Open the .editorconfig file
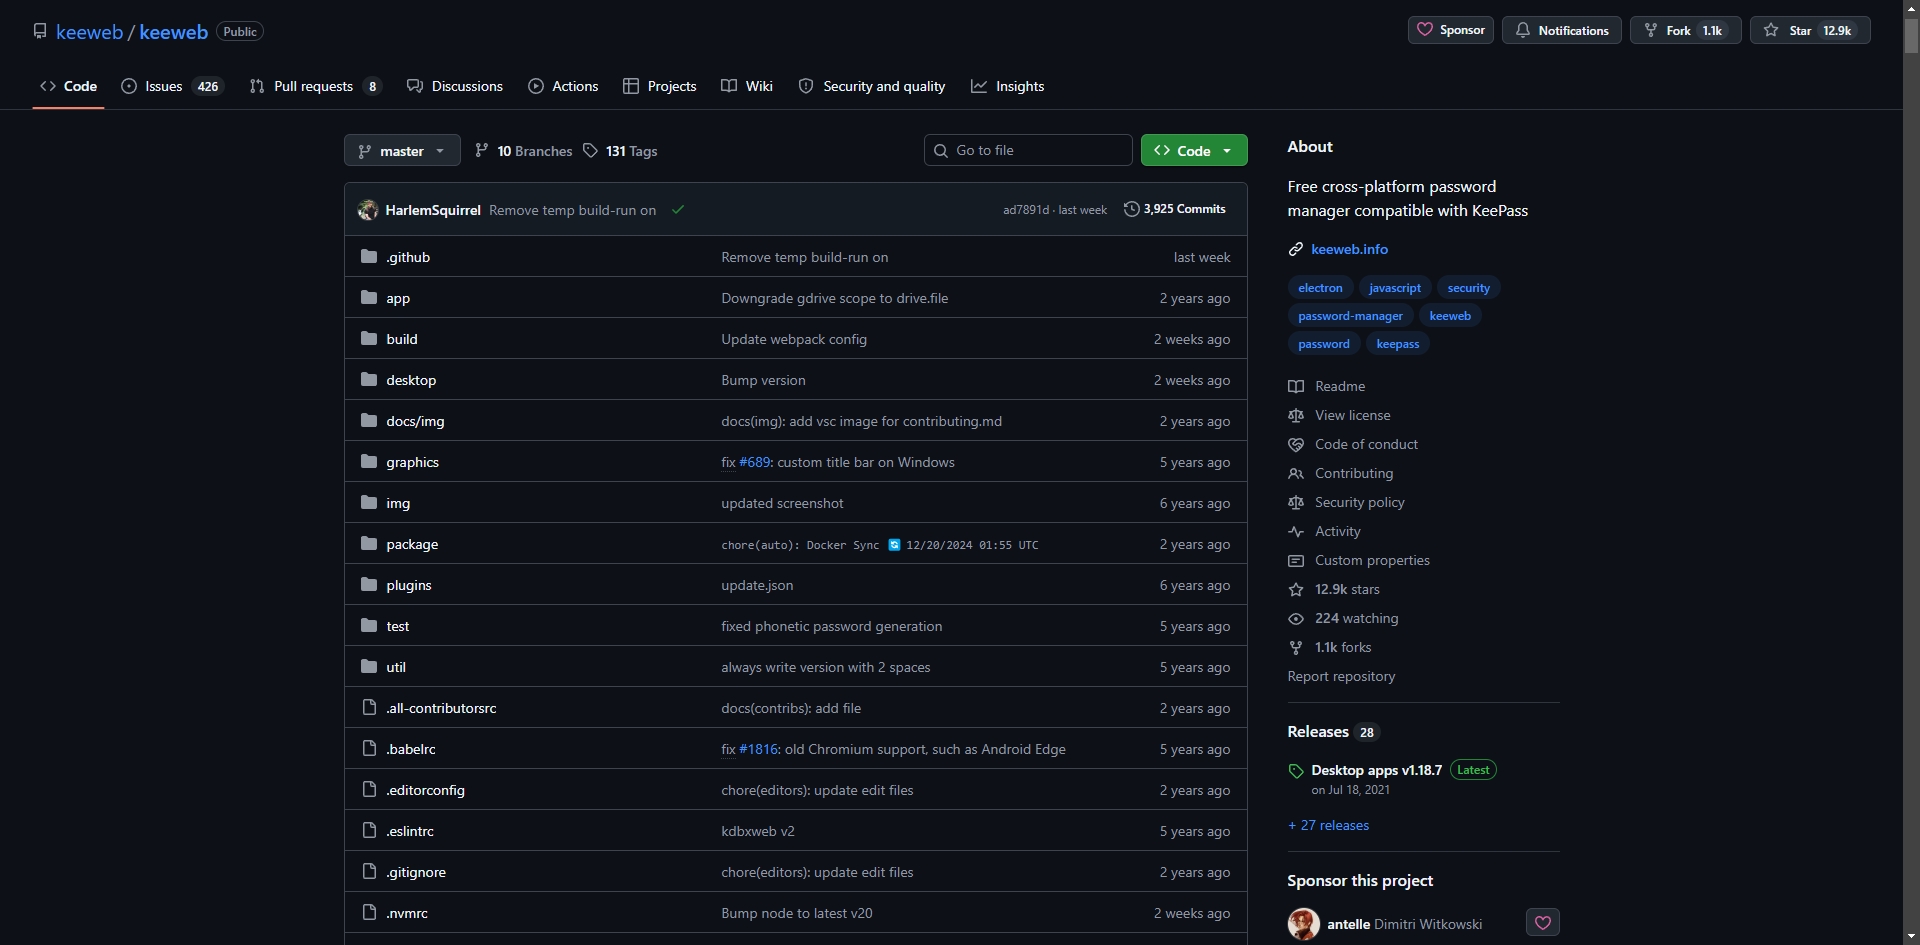Viewport: 1920px width, 945px height. [425, 790]
